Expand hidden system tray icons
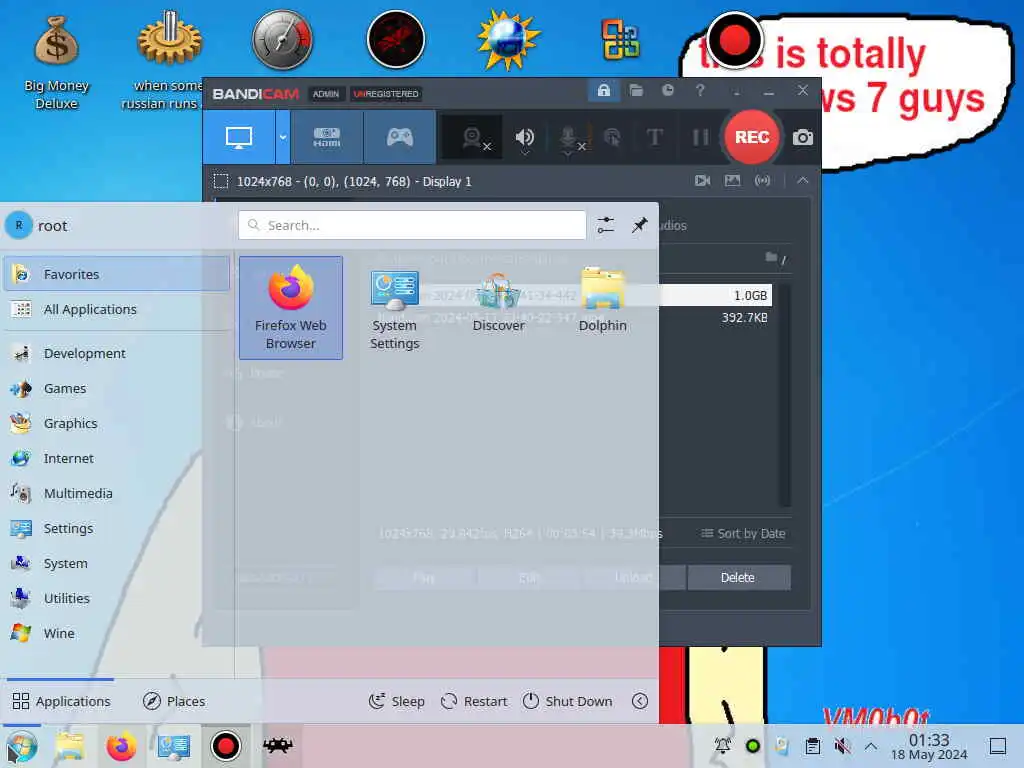Viewport: 1024px width, 768px height. tap(871, 746)
